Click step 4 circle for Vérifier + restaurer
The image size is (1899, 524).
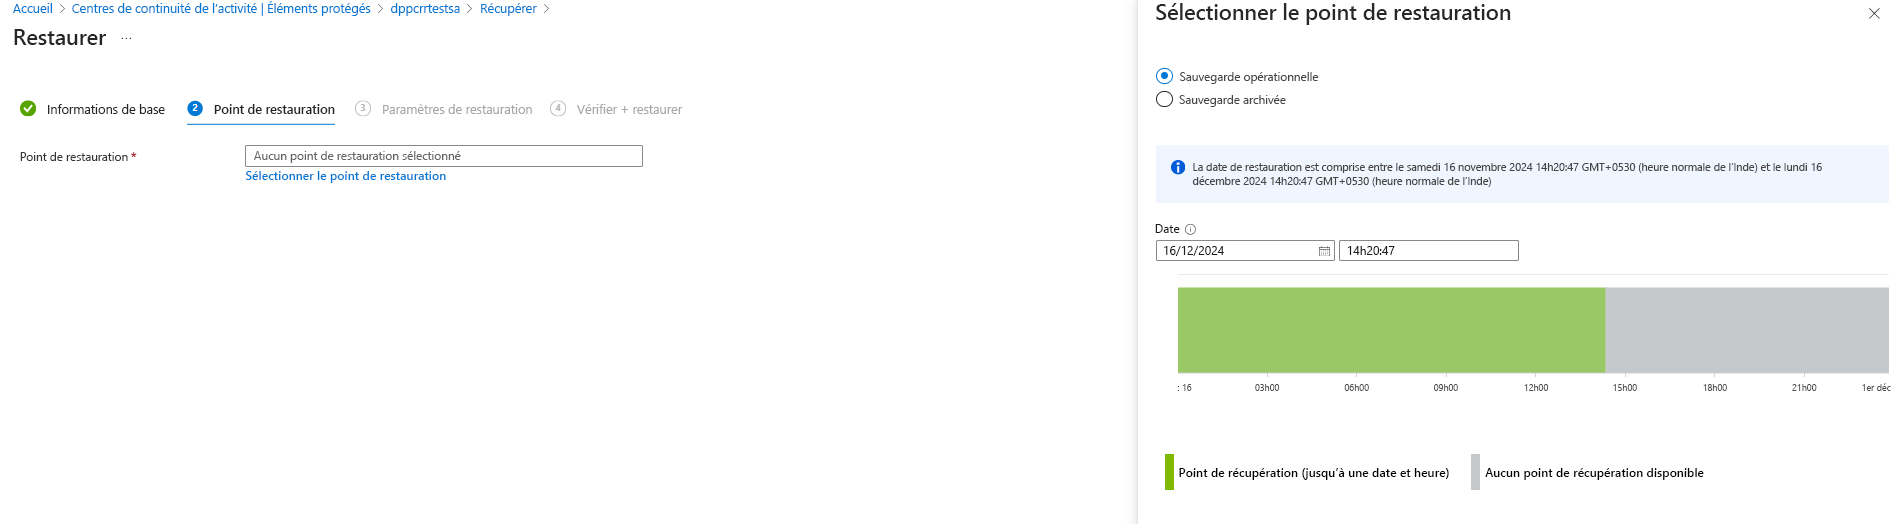click(x=558, y=109)
